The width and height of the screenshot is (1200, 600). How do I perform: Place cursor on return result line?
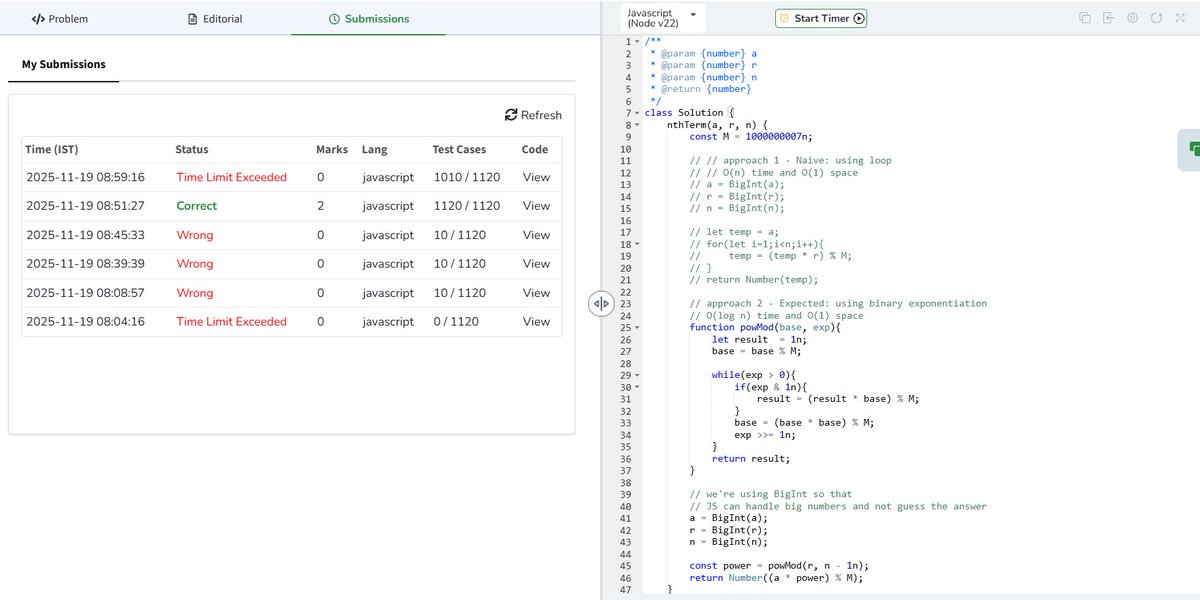pyautogui.click(x=751, y=459)
